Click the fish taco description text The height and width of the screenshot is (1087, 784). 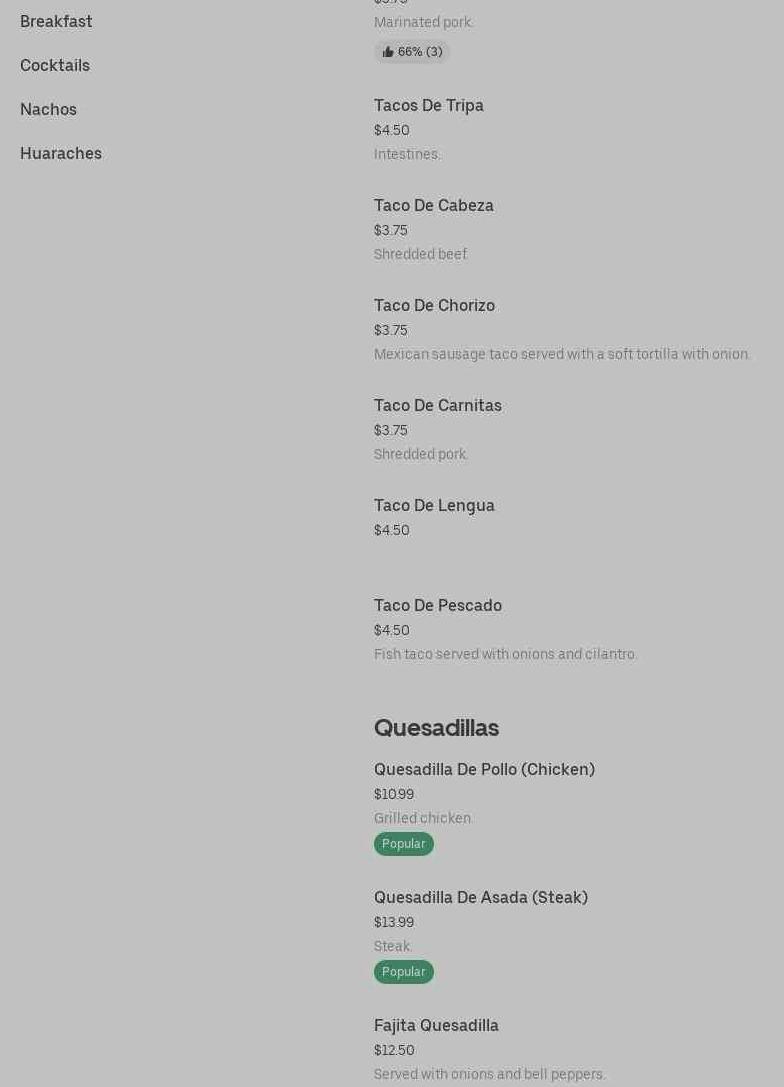pos(505,654)
